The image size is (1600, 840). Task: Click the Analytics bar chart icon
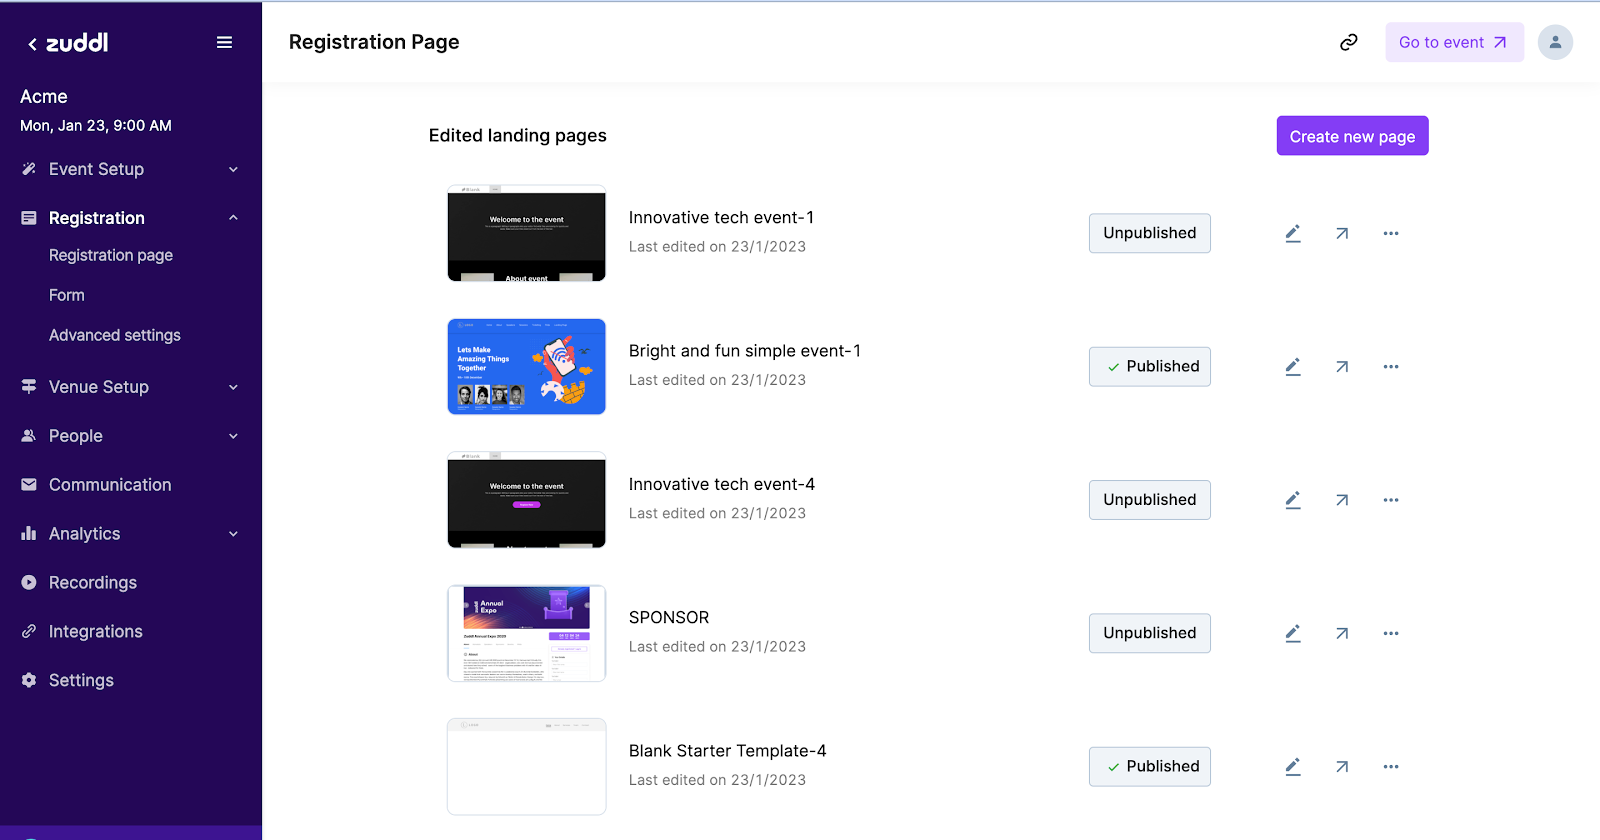(x=29, y=533)
